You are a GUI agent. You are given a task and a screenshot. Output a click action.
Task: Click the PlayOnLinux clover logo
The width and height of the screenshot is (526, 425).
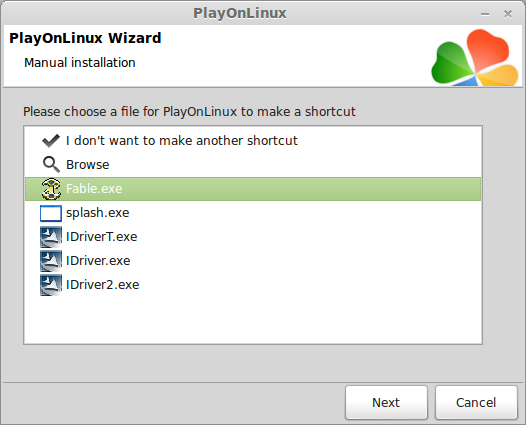click(x=475, y=58)
